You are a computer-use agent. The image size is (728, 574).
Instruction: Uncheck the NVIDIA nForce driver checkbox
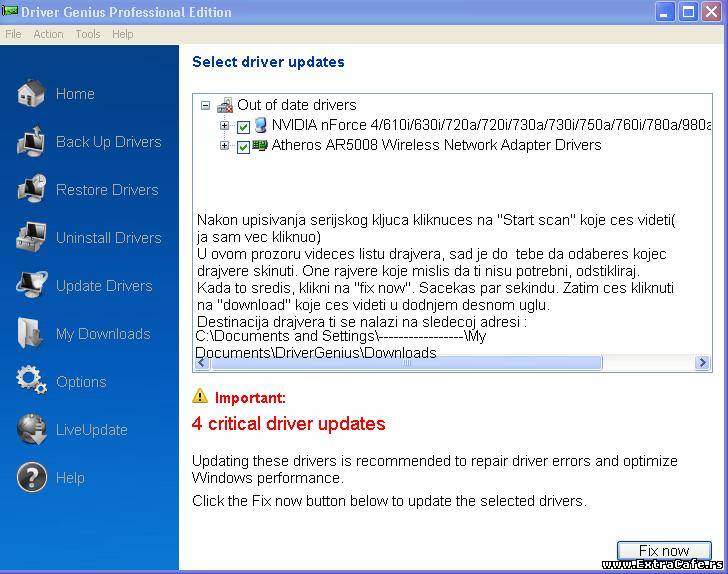click(243, 127)
